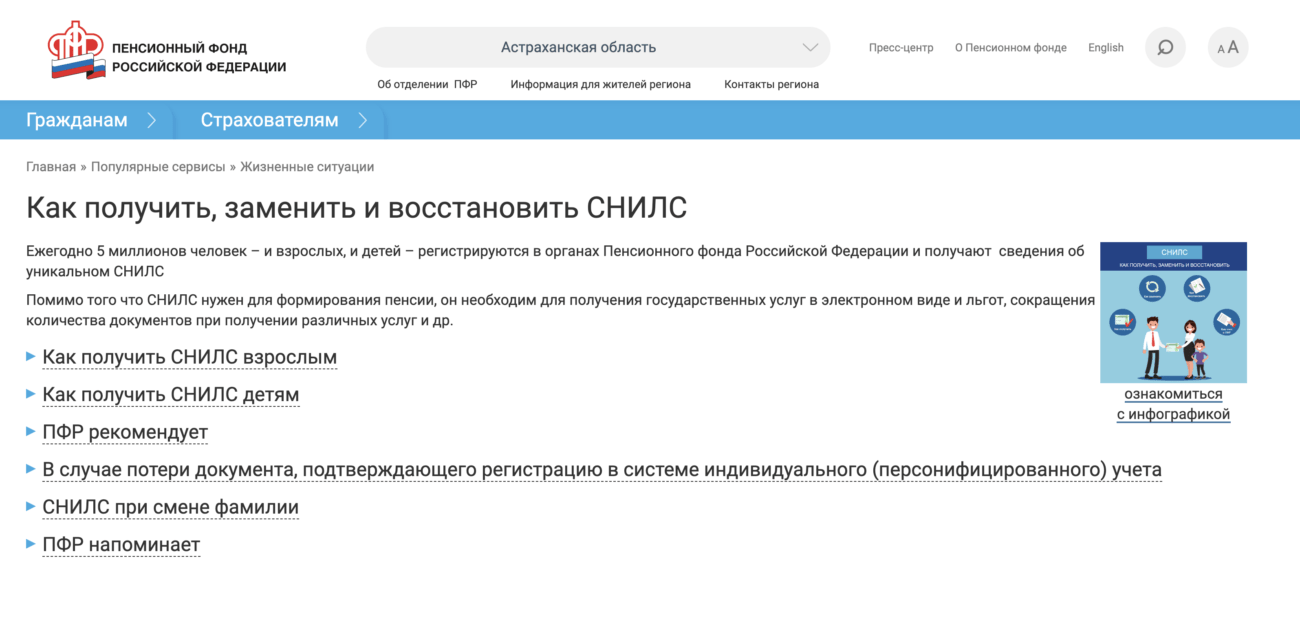Open the Астраханская область region dropdown

pyautogui.click(x=598, y=47)
